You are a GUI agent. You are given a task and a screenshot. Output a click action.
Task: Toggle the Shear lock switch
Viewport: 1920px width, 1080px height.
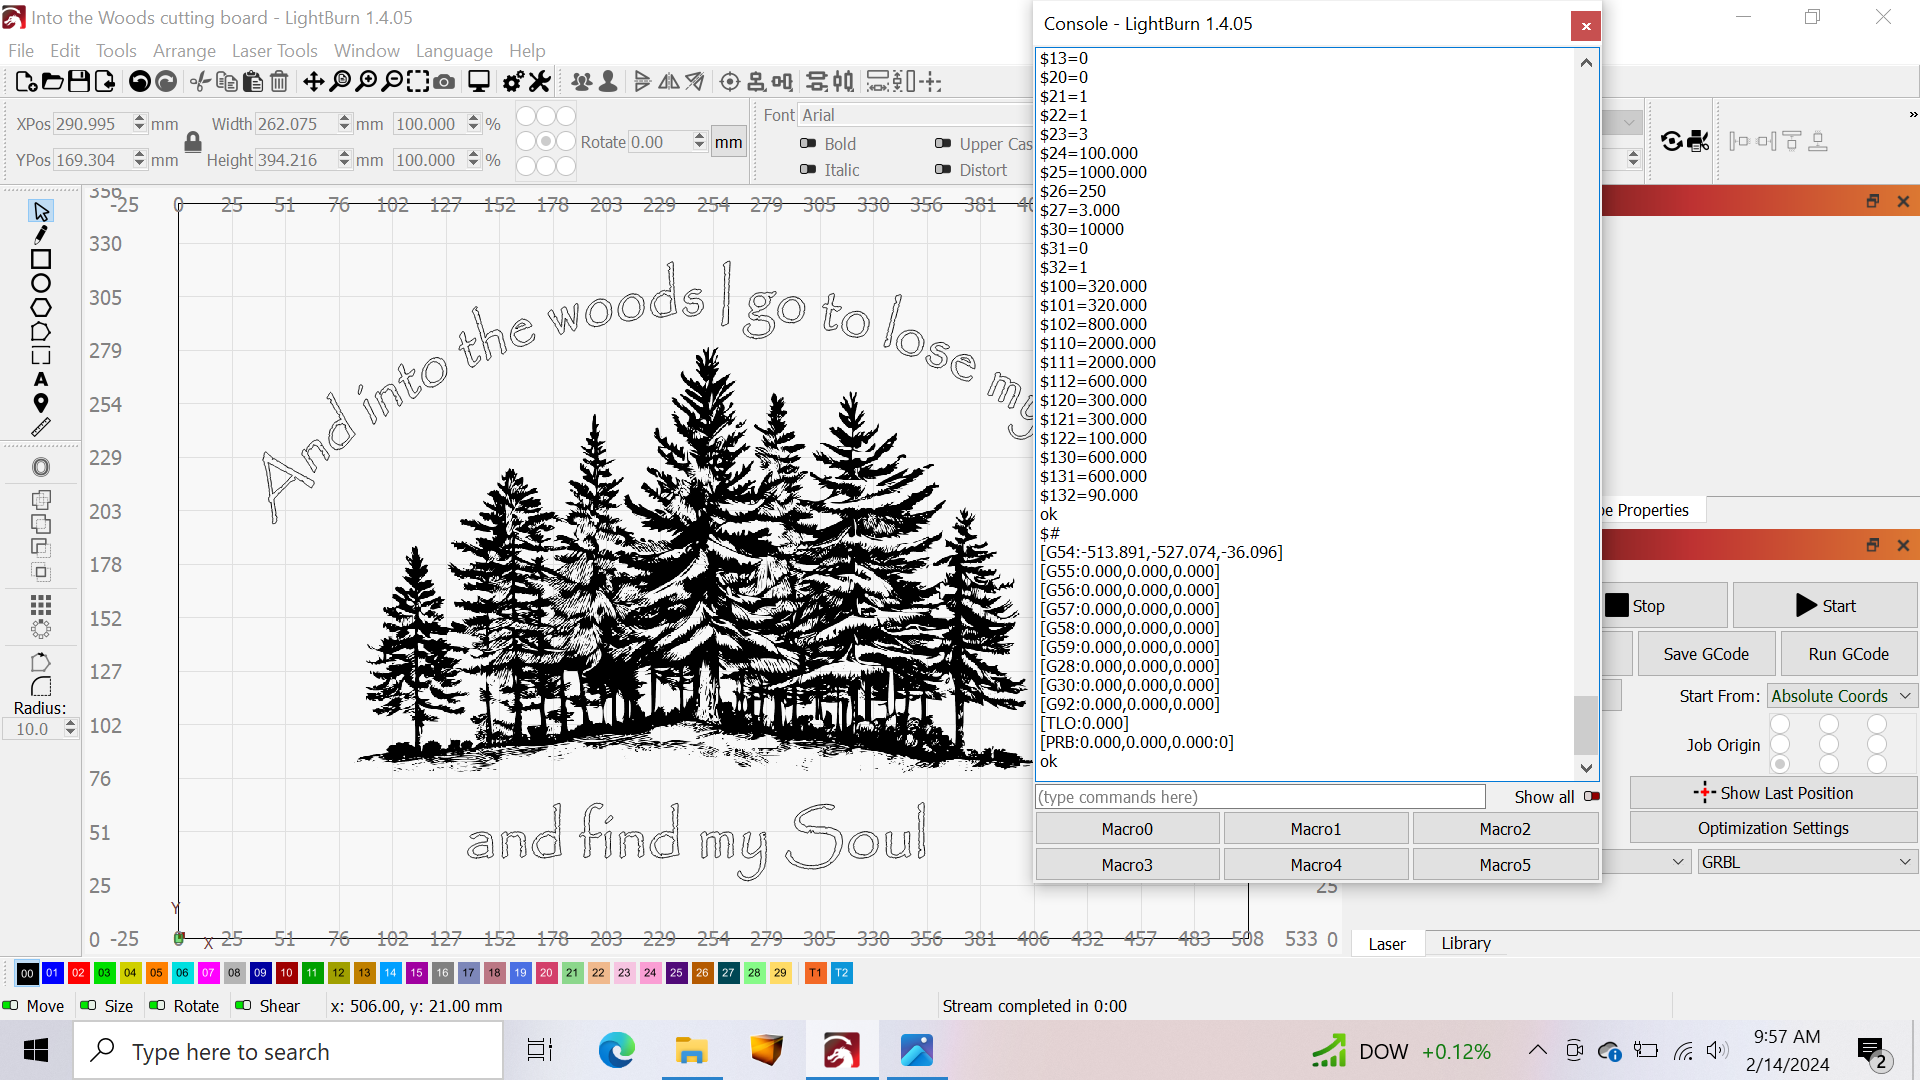click(244, 1006)
